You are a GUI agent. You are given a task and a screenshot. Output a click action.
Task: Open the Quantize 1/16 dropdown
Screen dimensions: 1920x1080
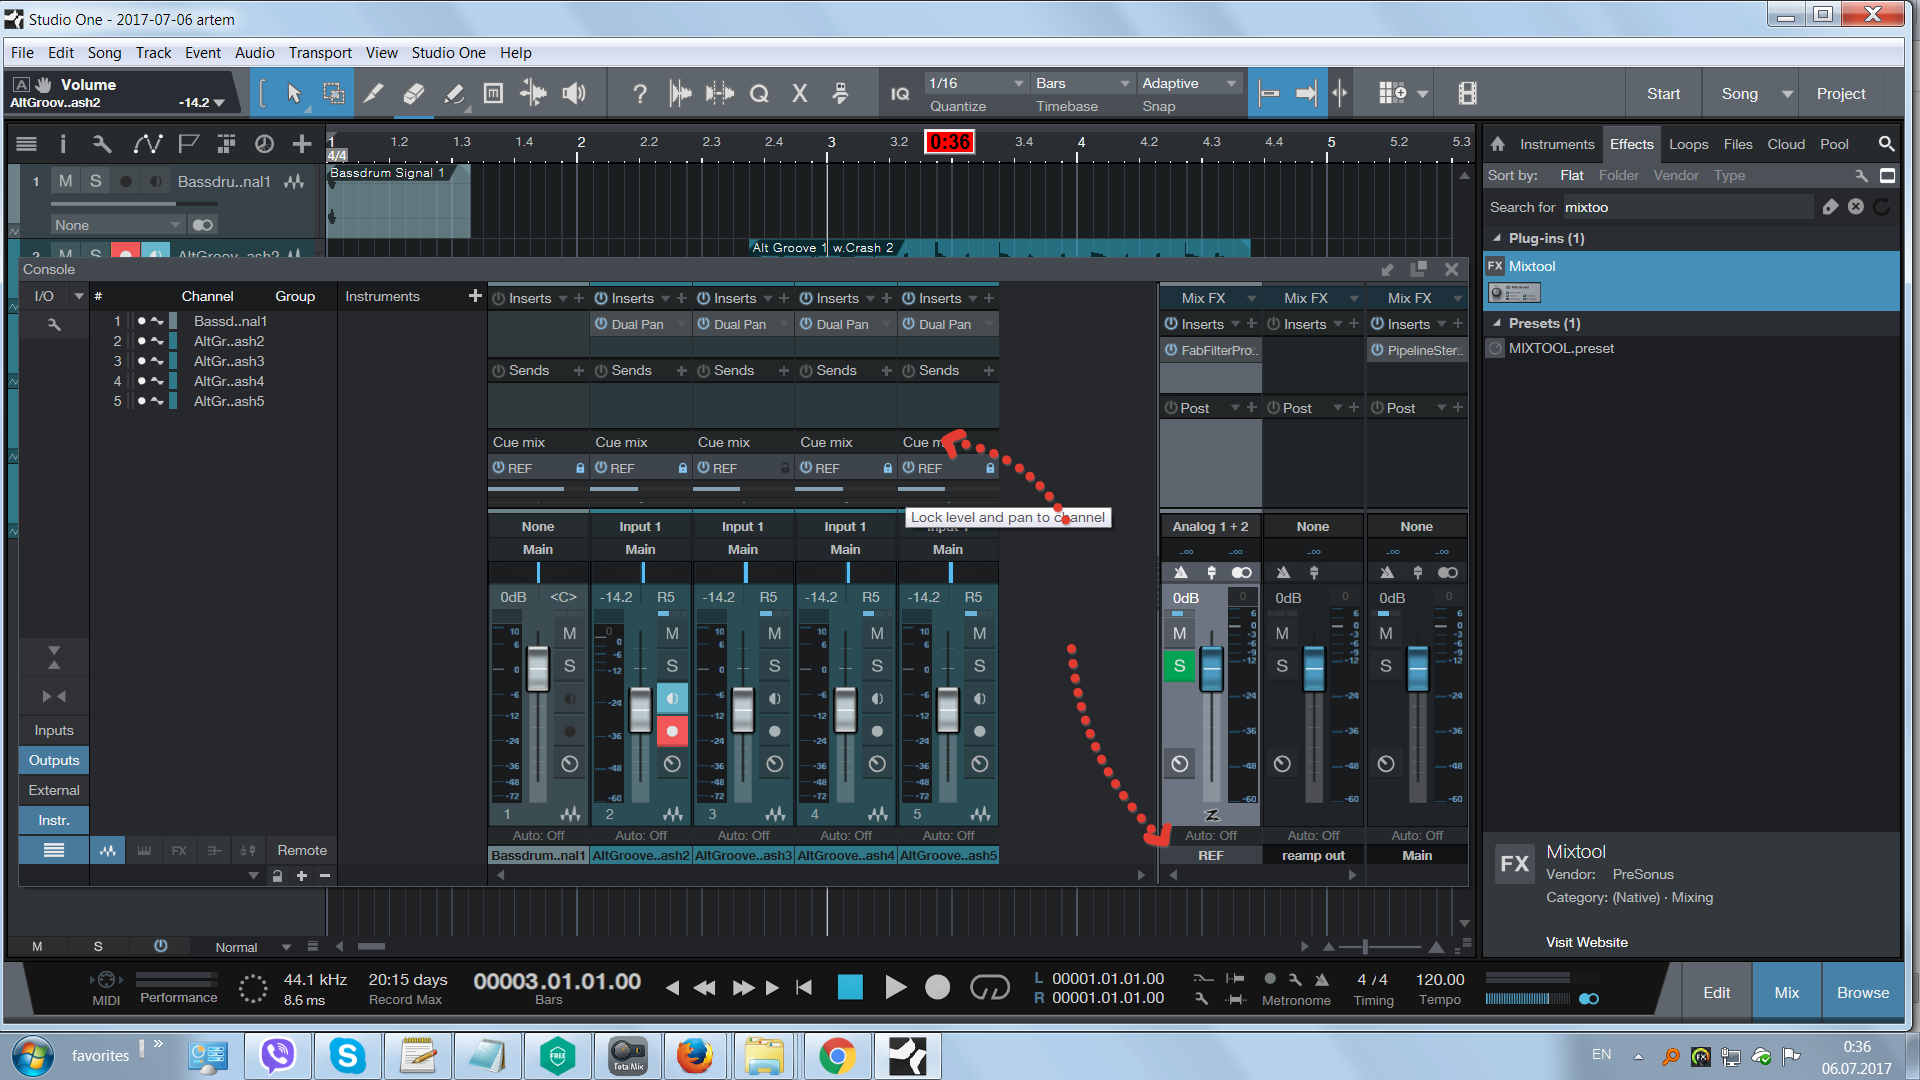coord(976,83)
